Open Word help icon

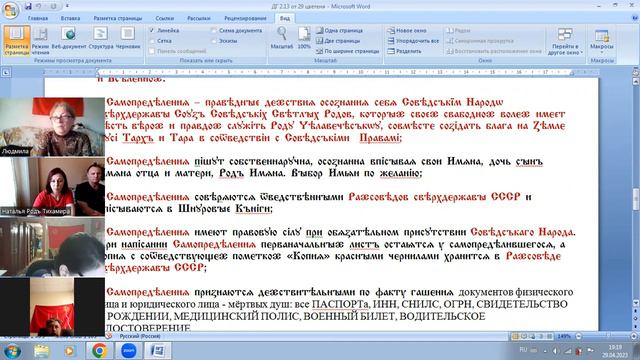(635, 18)
